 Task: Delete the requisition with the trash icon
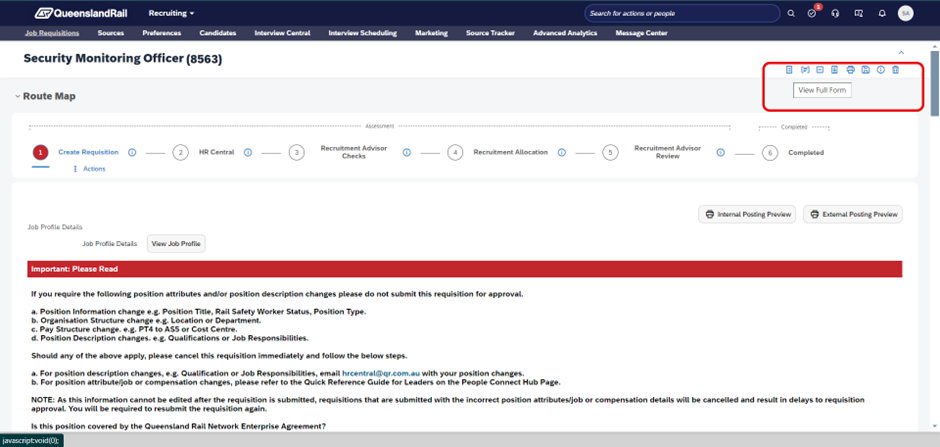(896, 70)
